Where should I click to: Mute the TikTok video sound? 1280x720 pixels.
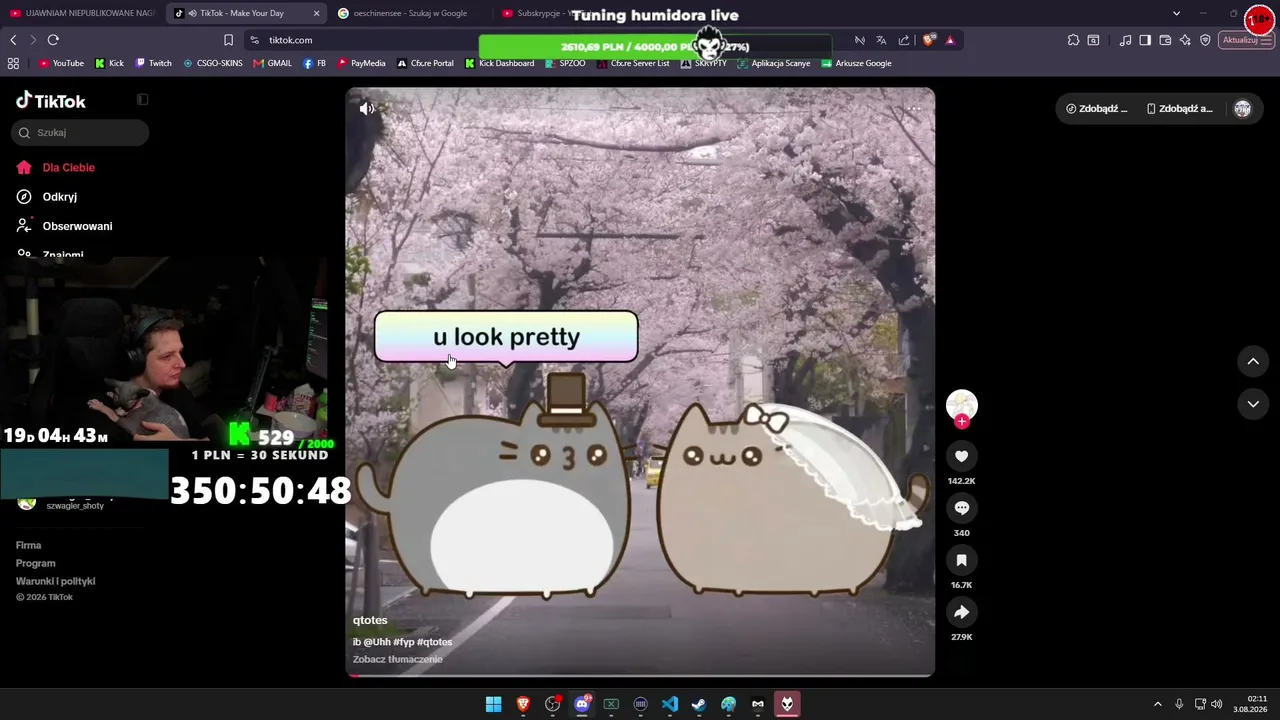[367, 108]
